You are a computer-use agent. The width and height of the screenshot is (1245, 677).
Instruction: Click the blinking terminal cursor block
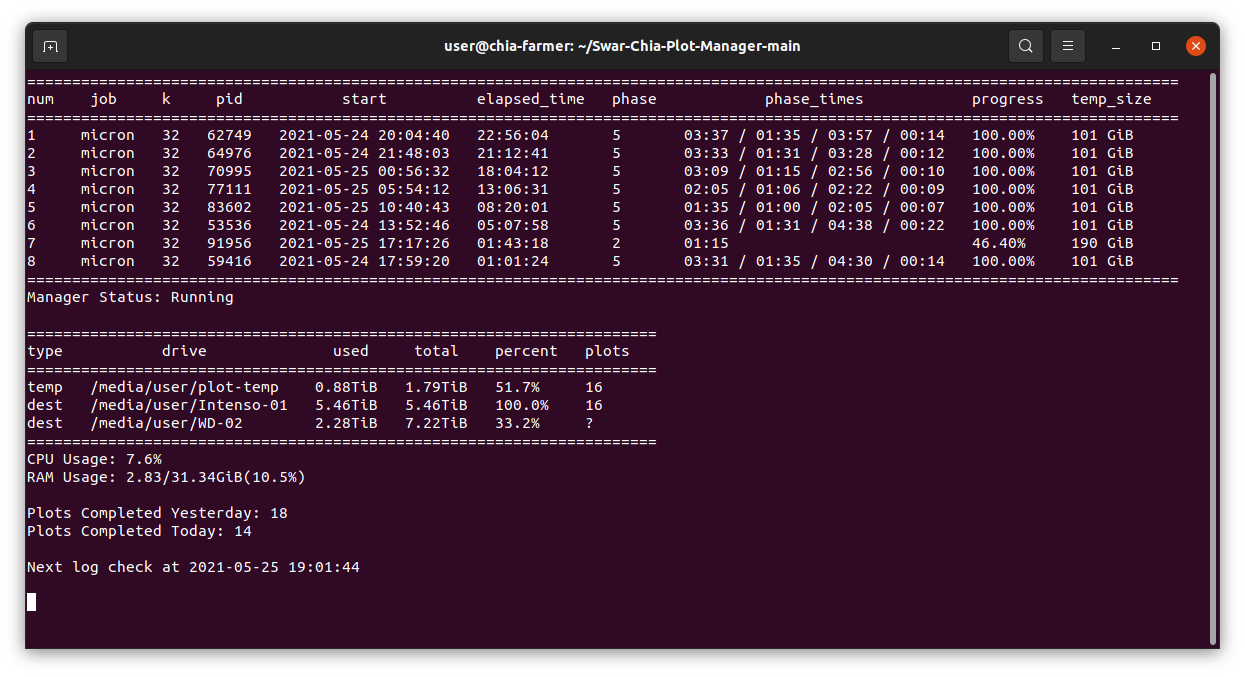pos(31,601)
